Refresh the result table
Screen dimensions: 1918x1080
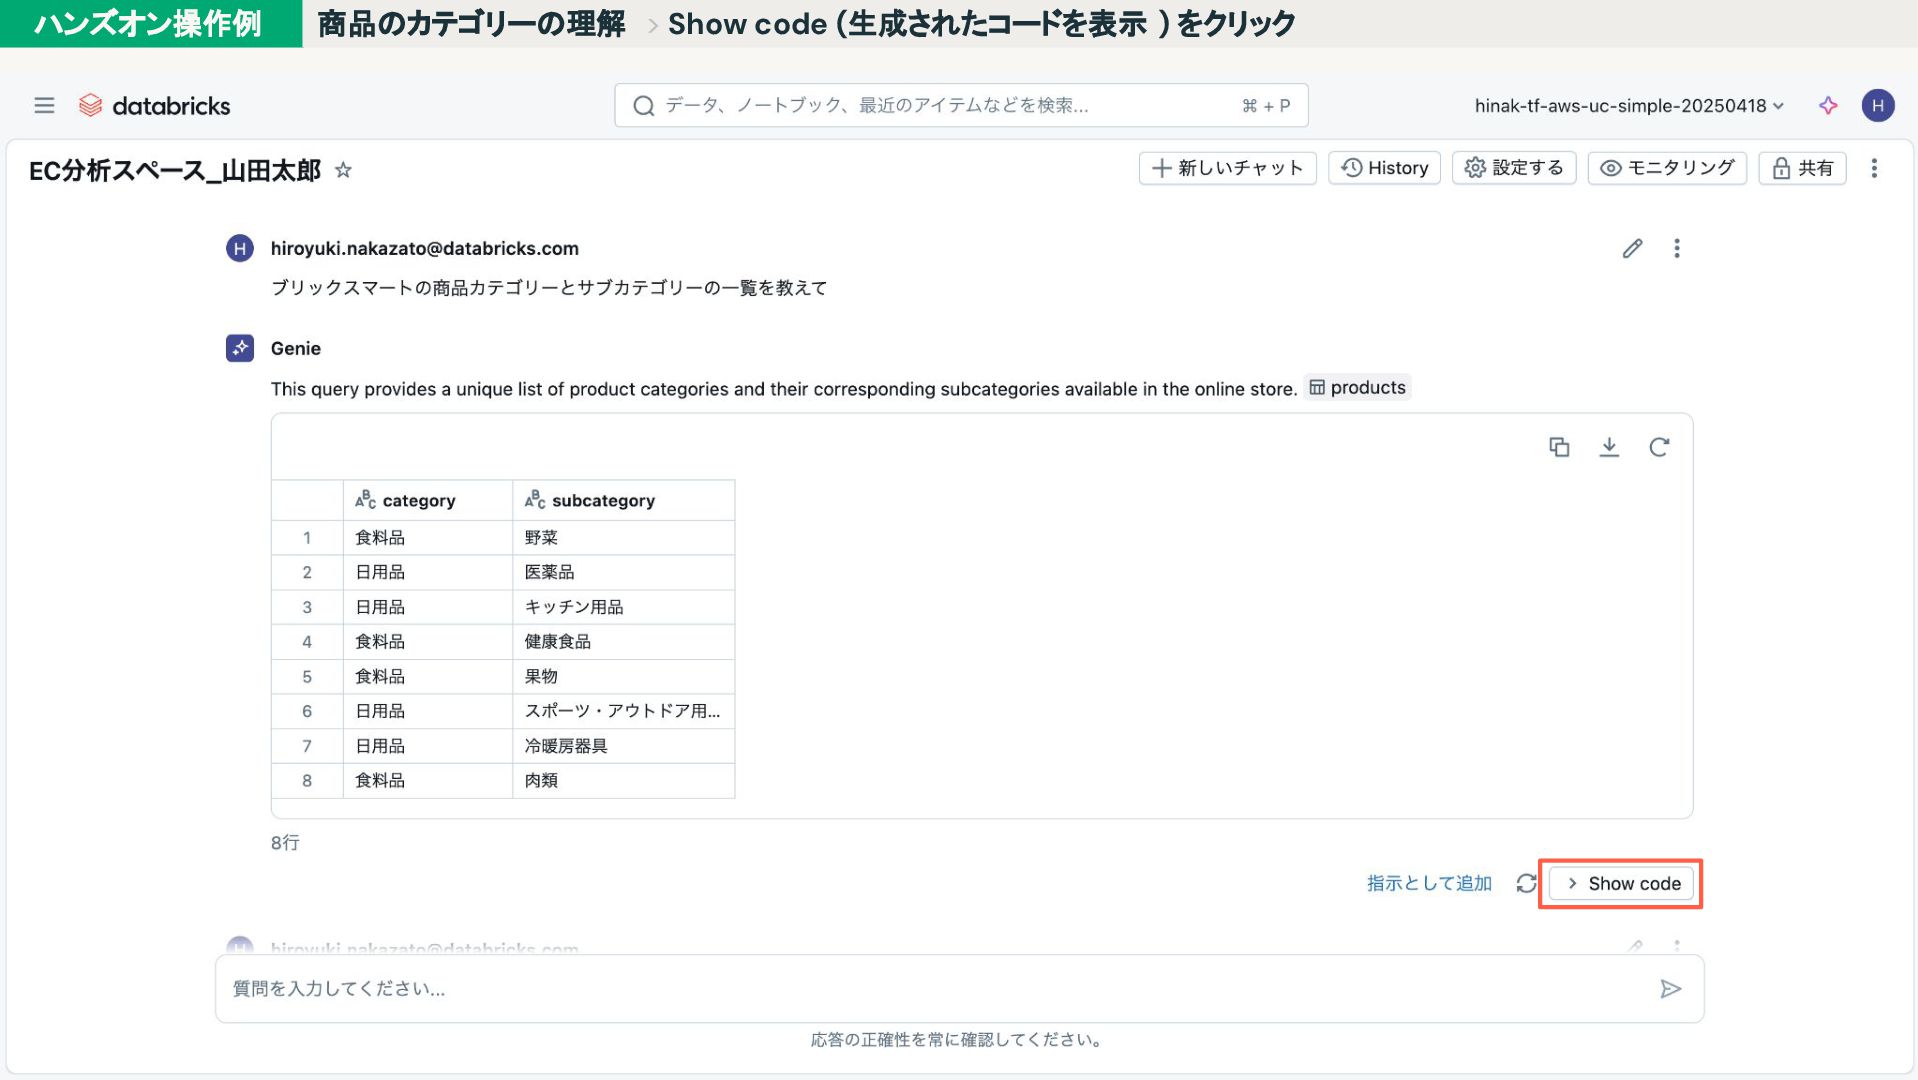(1659, 447)
